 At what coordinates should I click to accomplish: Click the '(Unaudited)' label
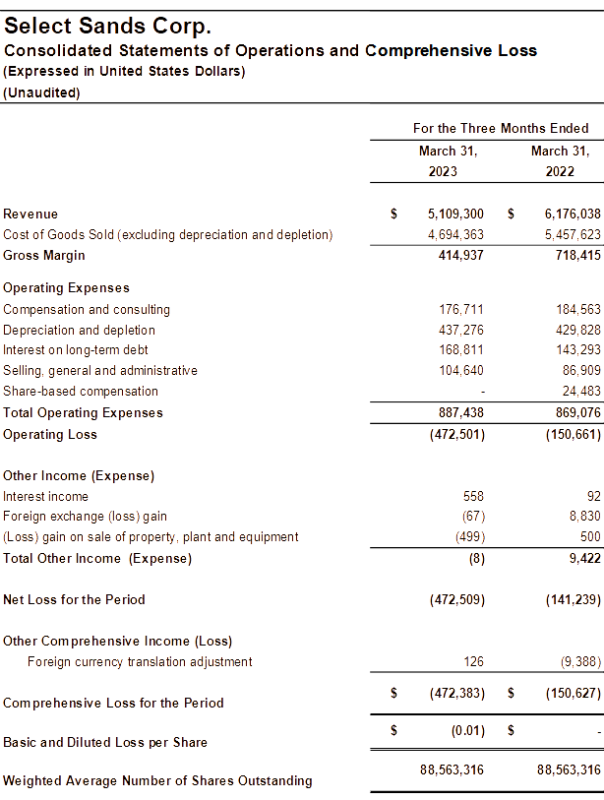(x=42, y=93)
